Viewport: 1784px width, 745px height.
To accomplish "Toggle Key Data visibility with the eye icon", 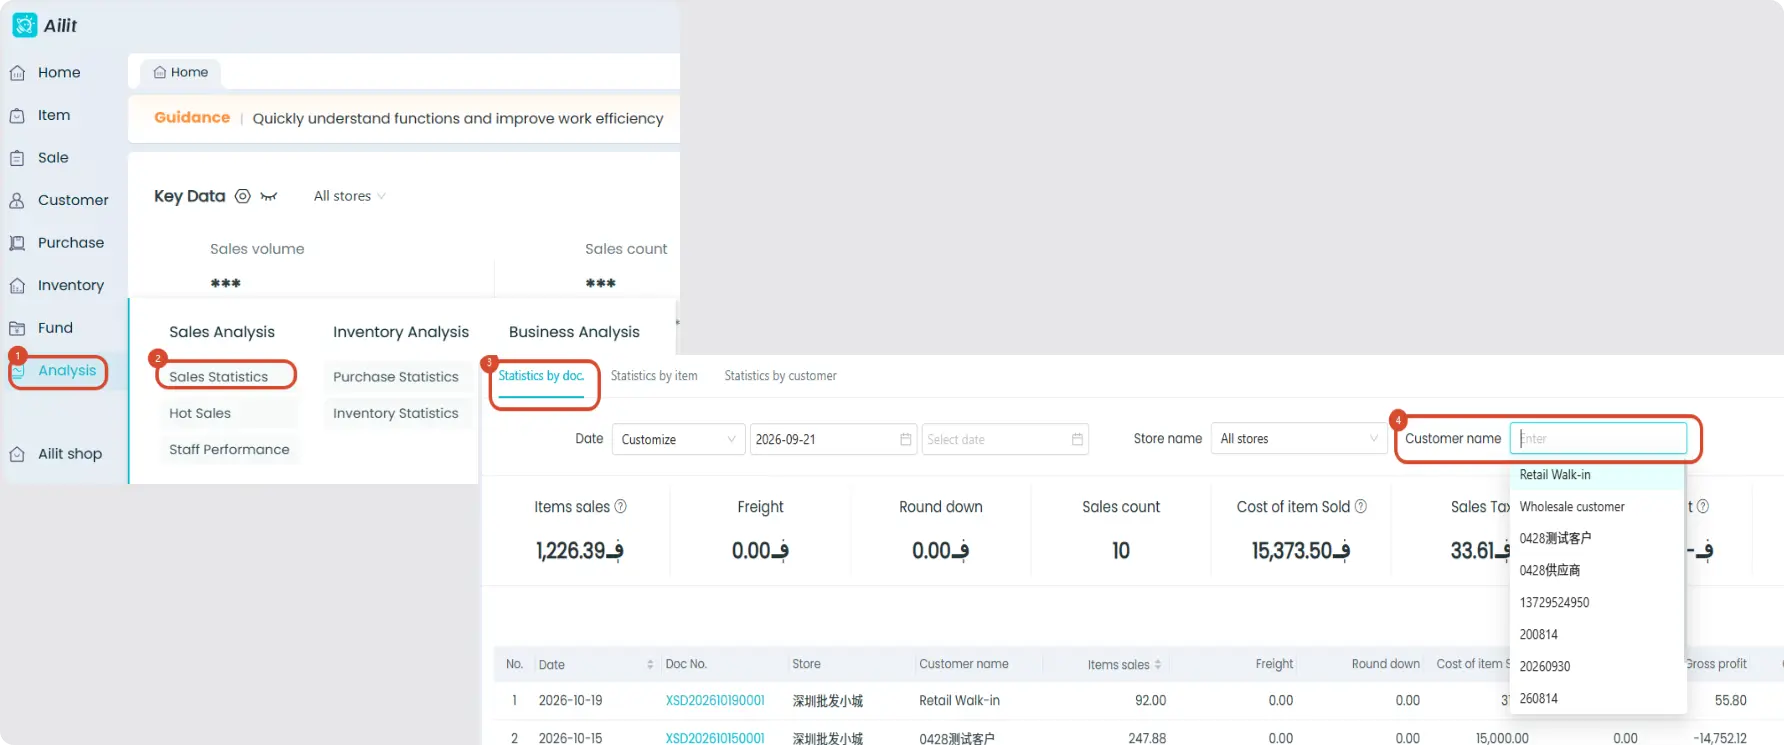I will click(x=269, y=197).
